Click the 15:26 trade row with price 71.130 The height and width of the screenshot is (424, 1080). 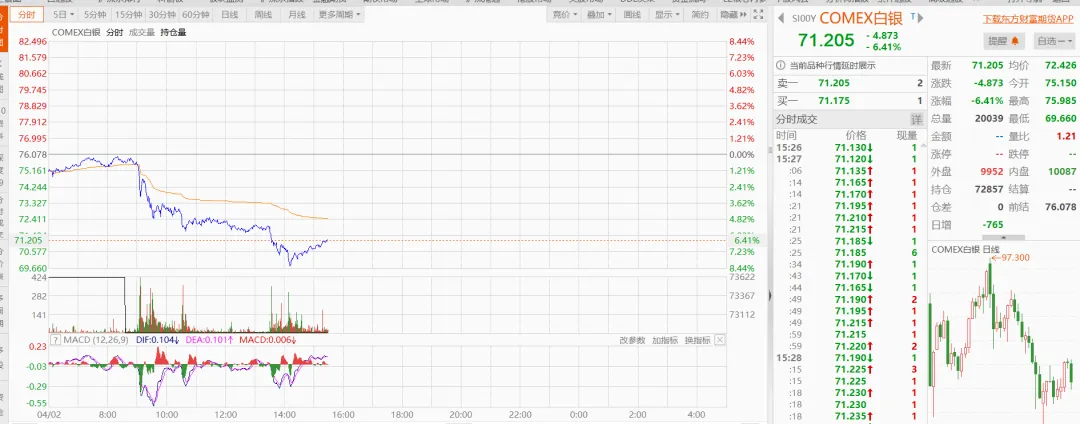click(849, 147)
